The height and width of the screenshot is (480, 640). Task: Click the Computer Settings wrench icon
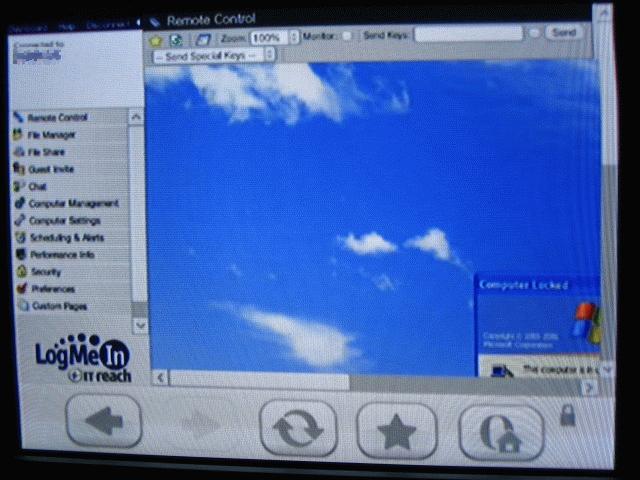[x=20, y=220]
